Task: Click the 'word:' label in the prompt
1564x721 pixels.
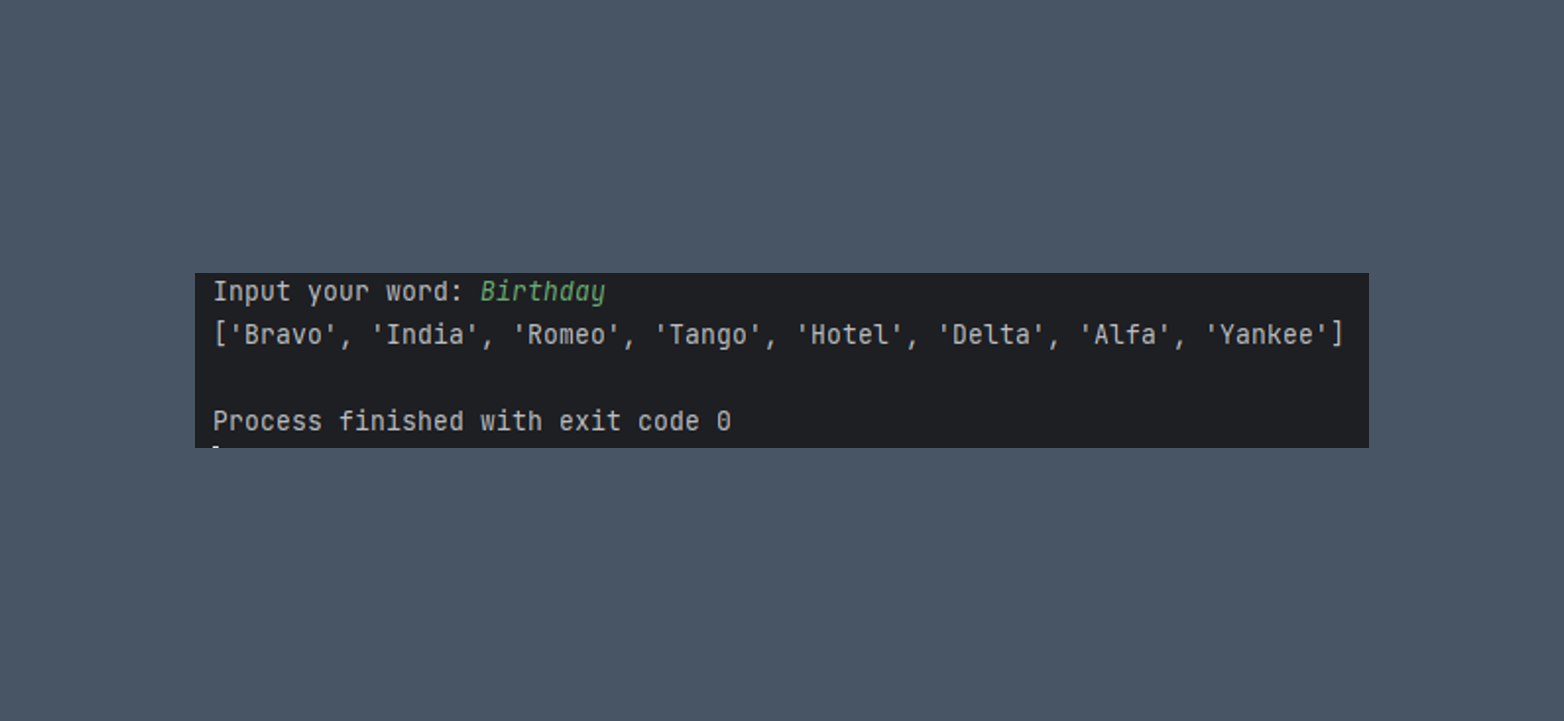Action: tap(425, 293)
